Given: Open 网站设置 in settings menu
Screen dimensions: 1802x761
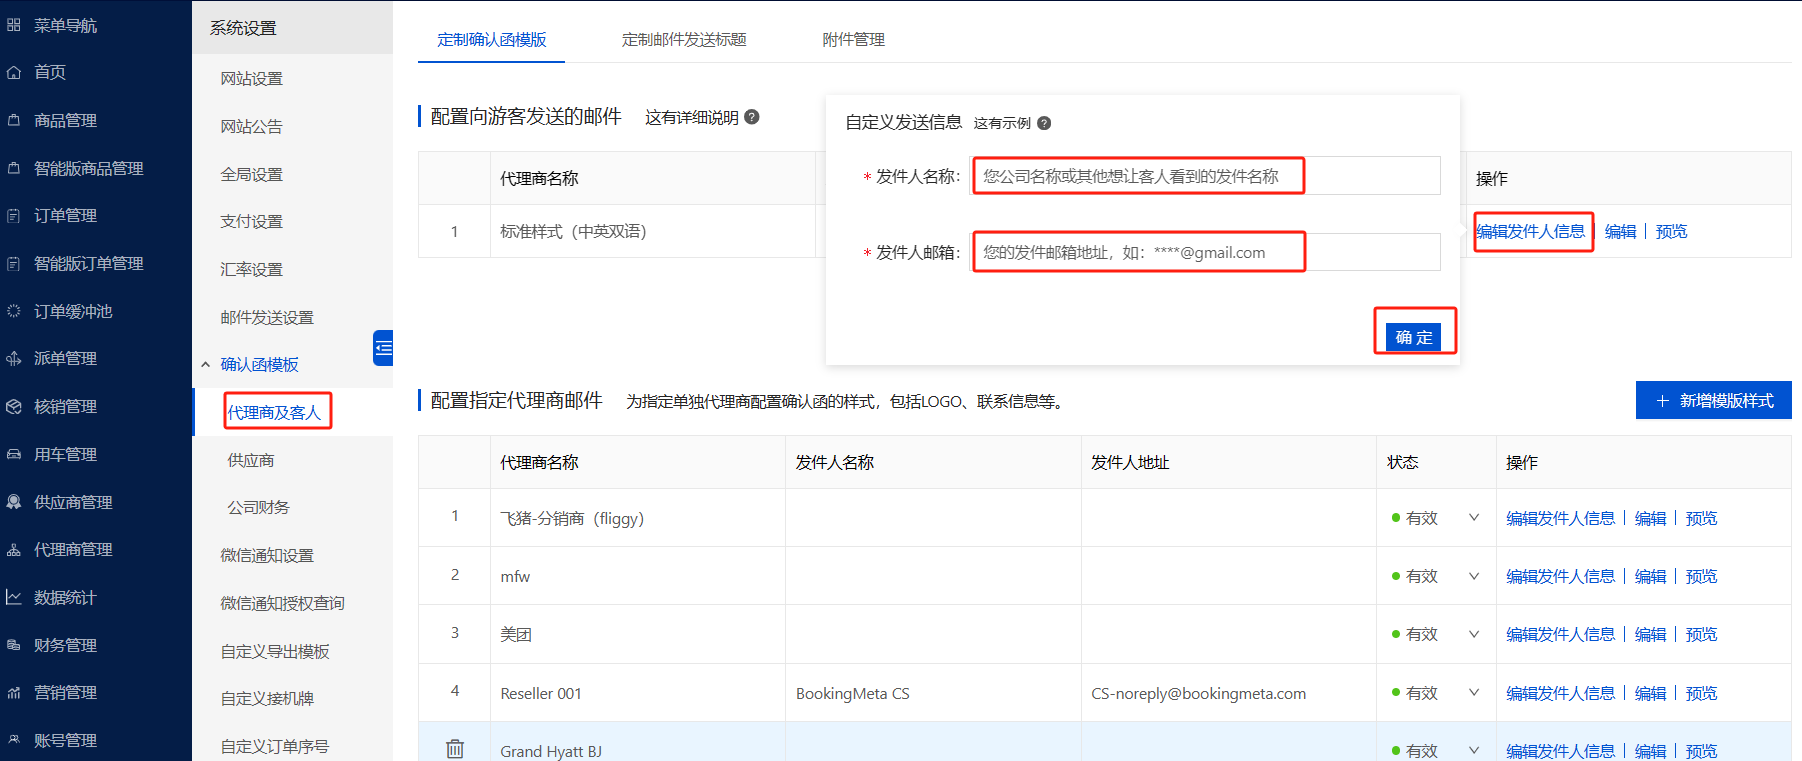Looking at the screenshot, I should point(252,78).
